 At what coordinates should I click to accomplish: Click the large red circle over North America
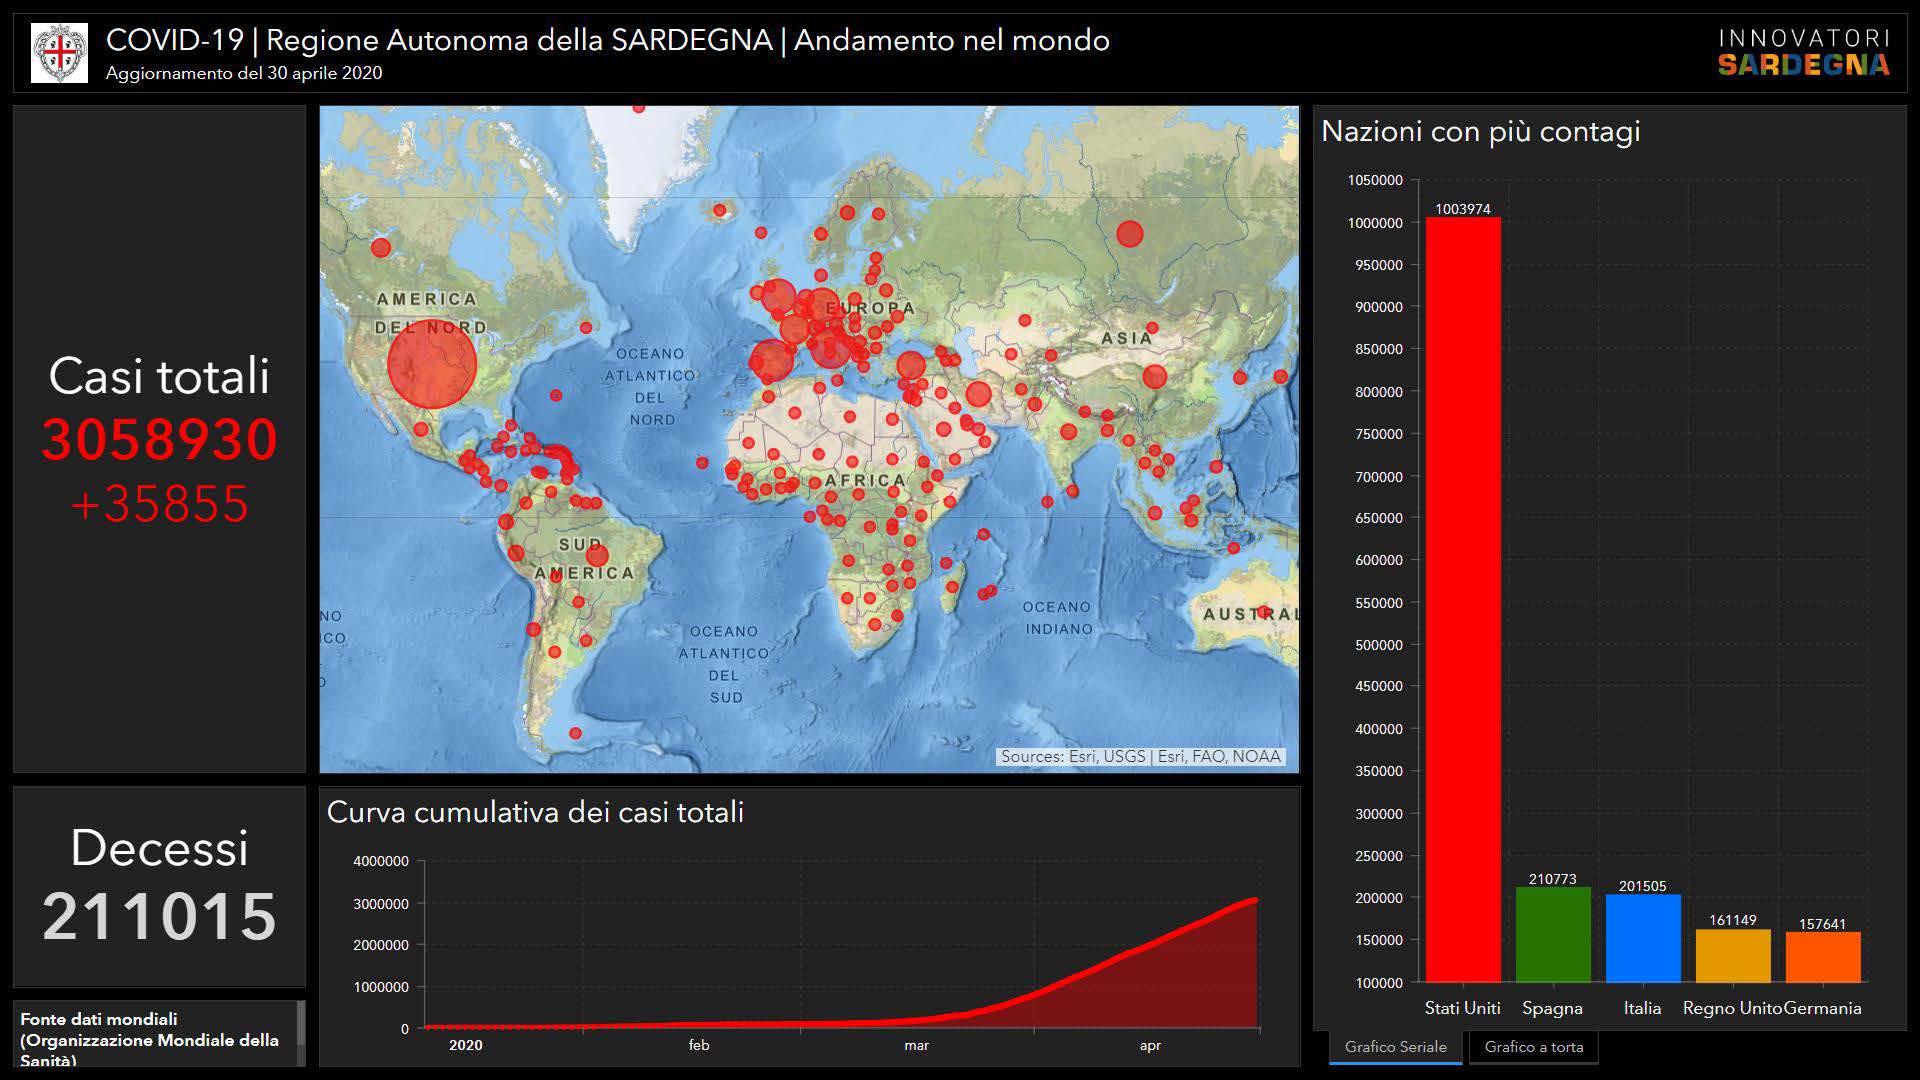(431, 364)
